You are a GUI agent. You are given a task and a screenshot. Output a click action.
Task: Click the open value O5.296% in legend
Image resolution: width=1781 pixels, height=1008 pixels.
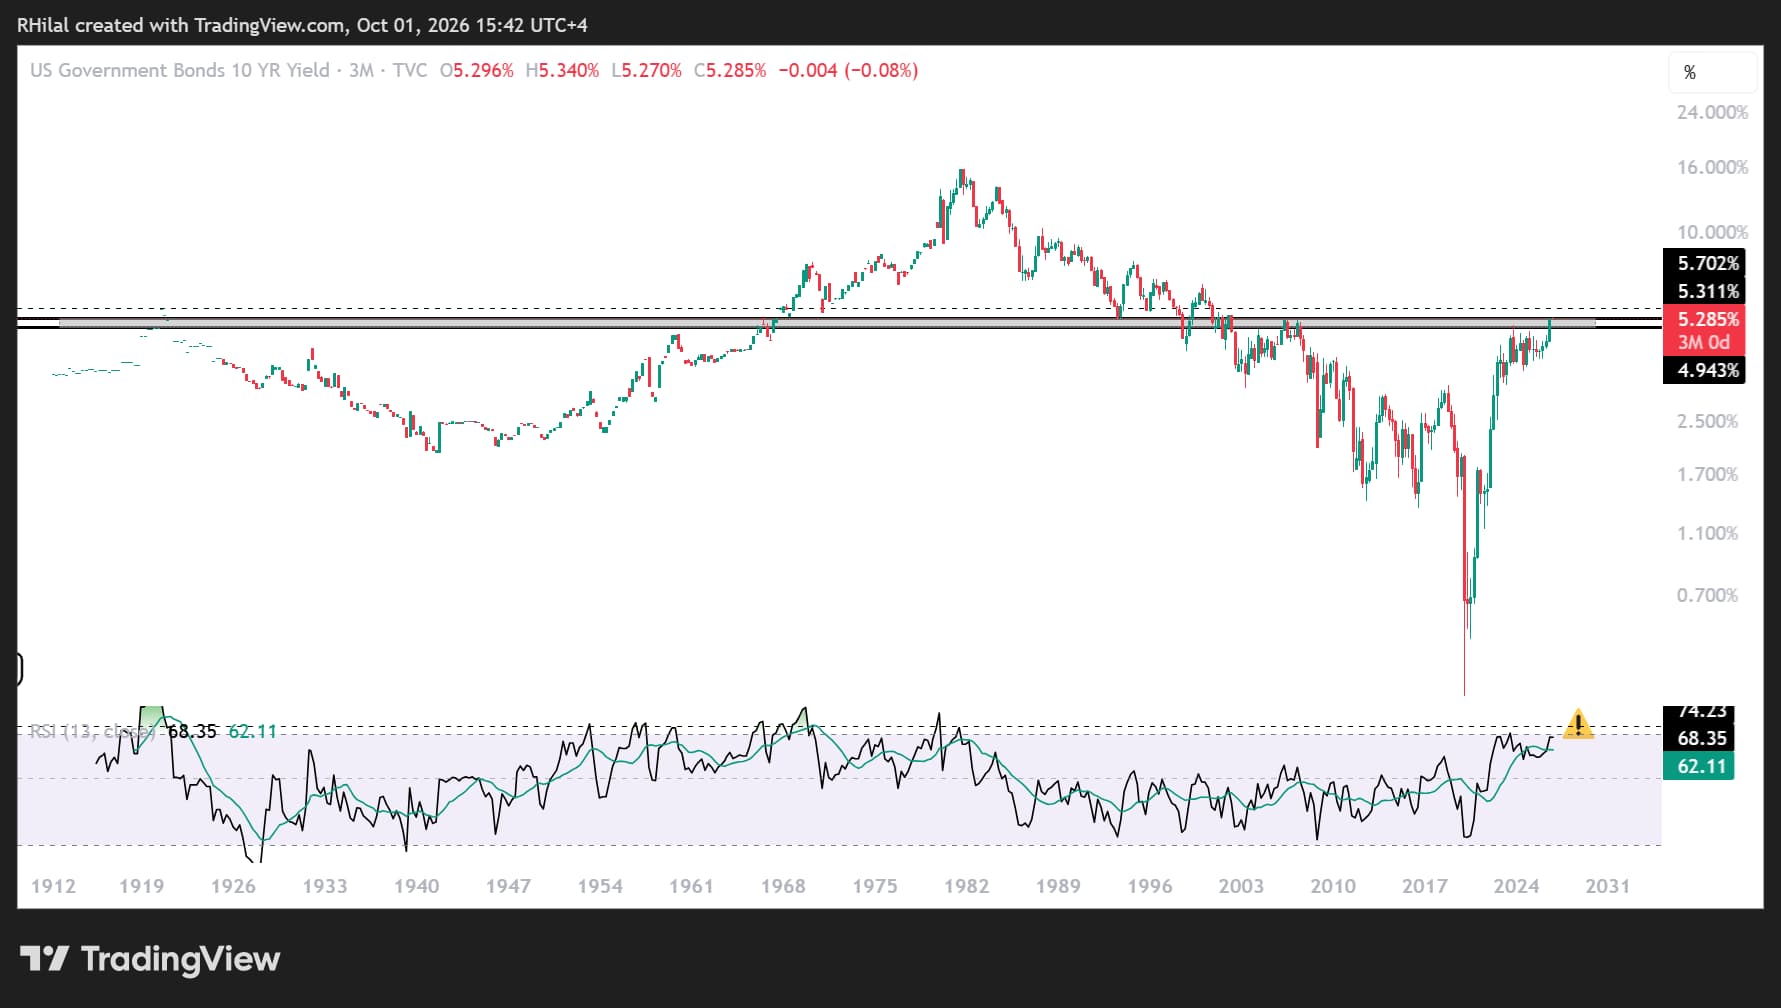477,70
